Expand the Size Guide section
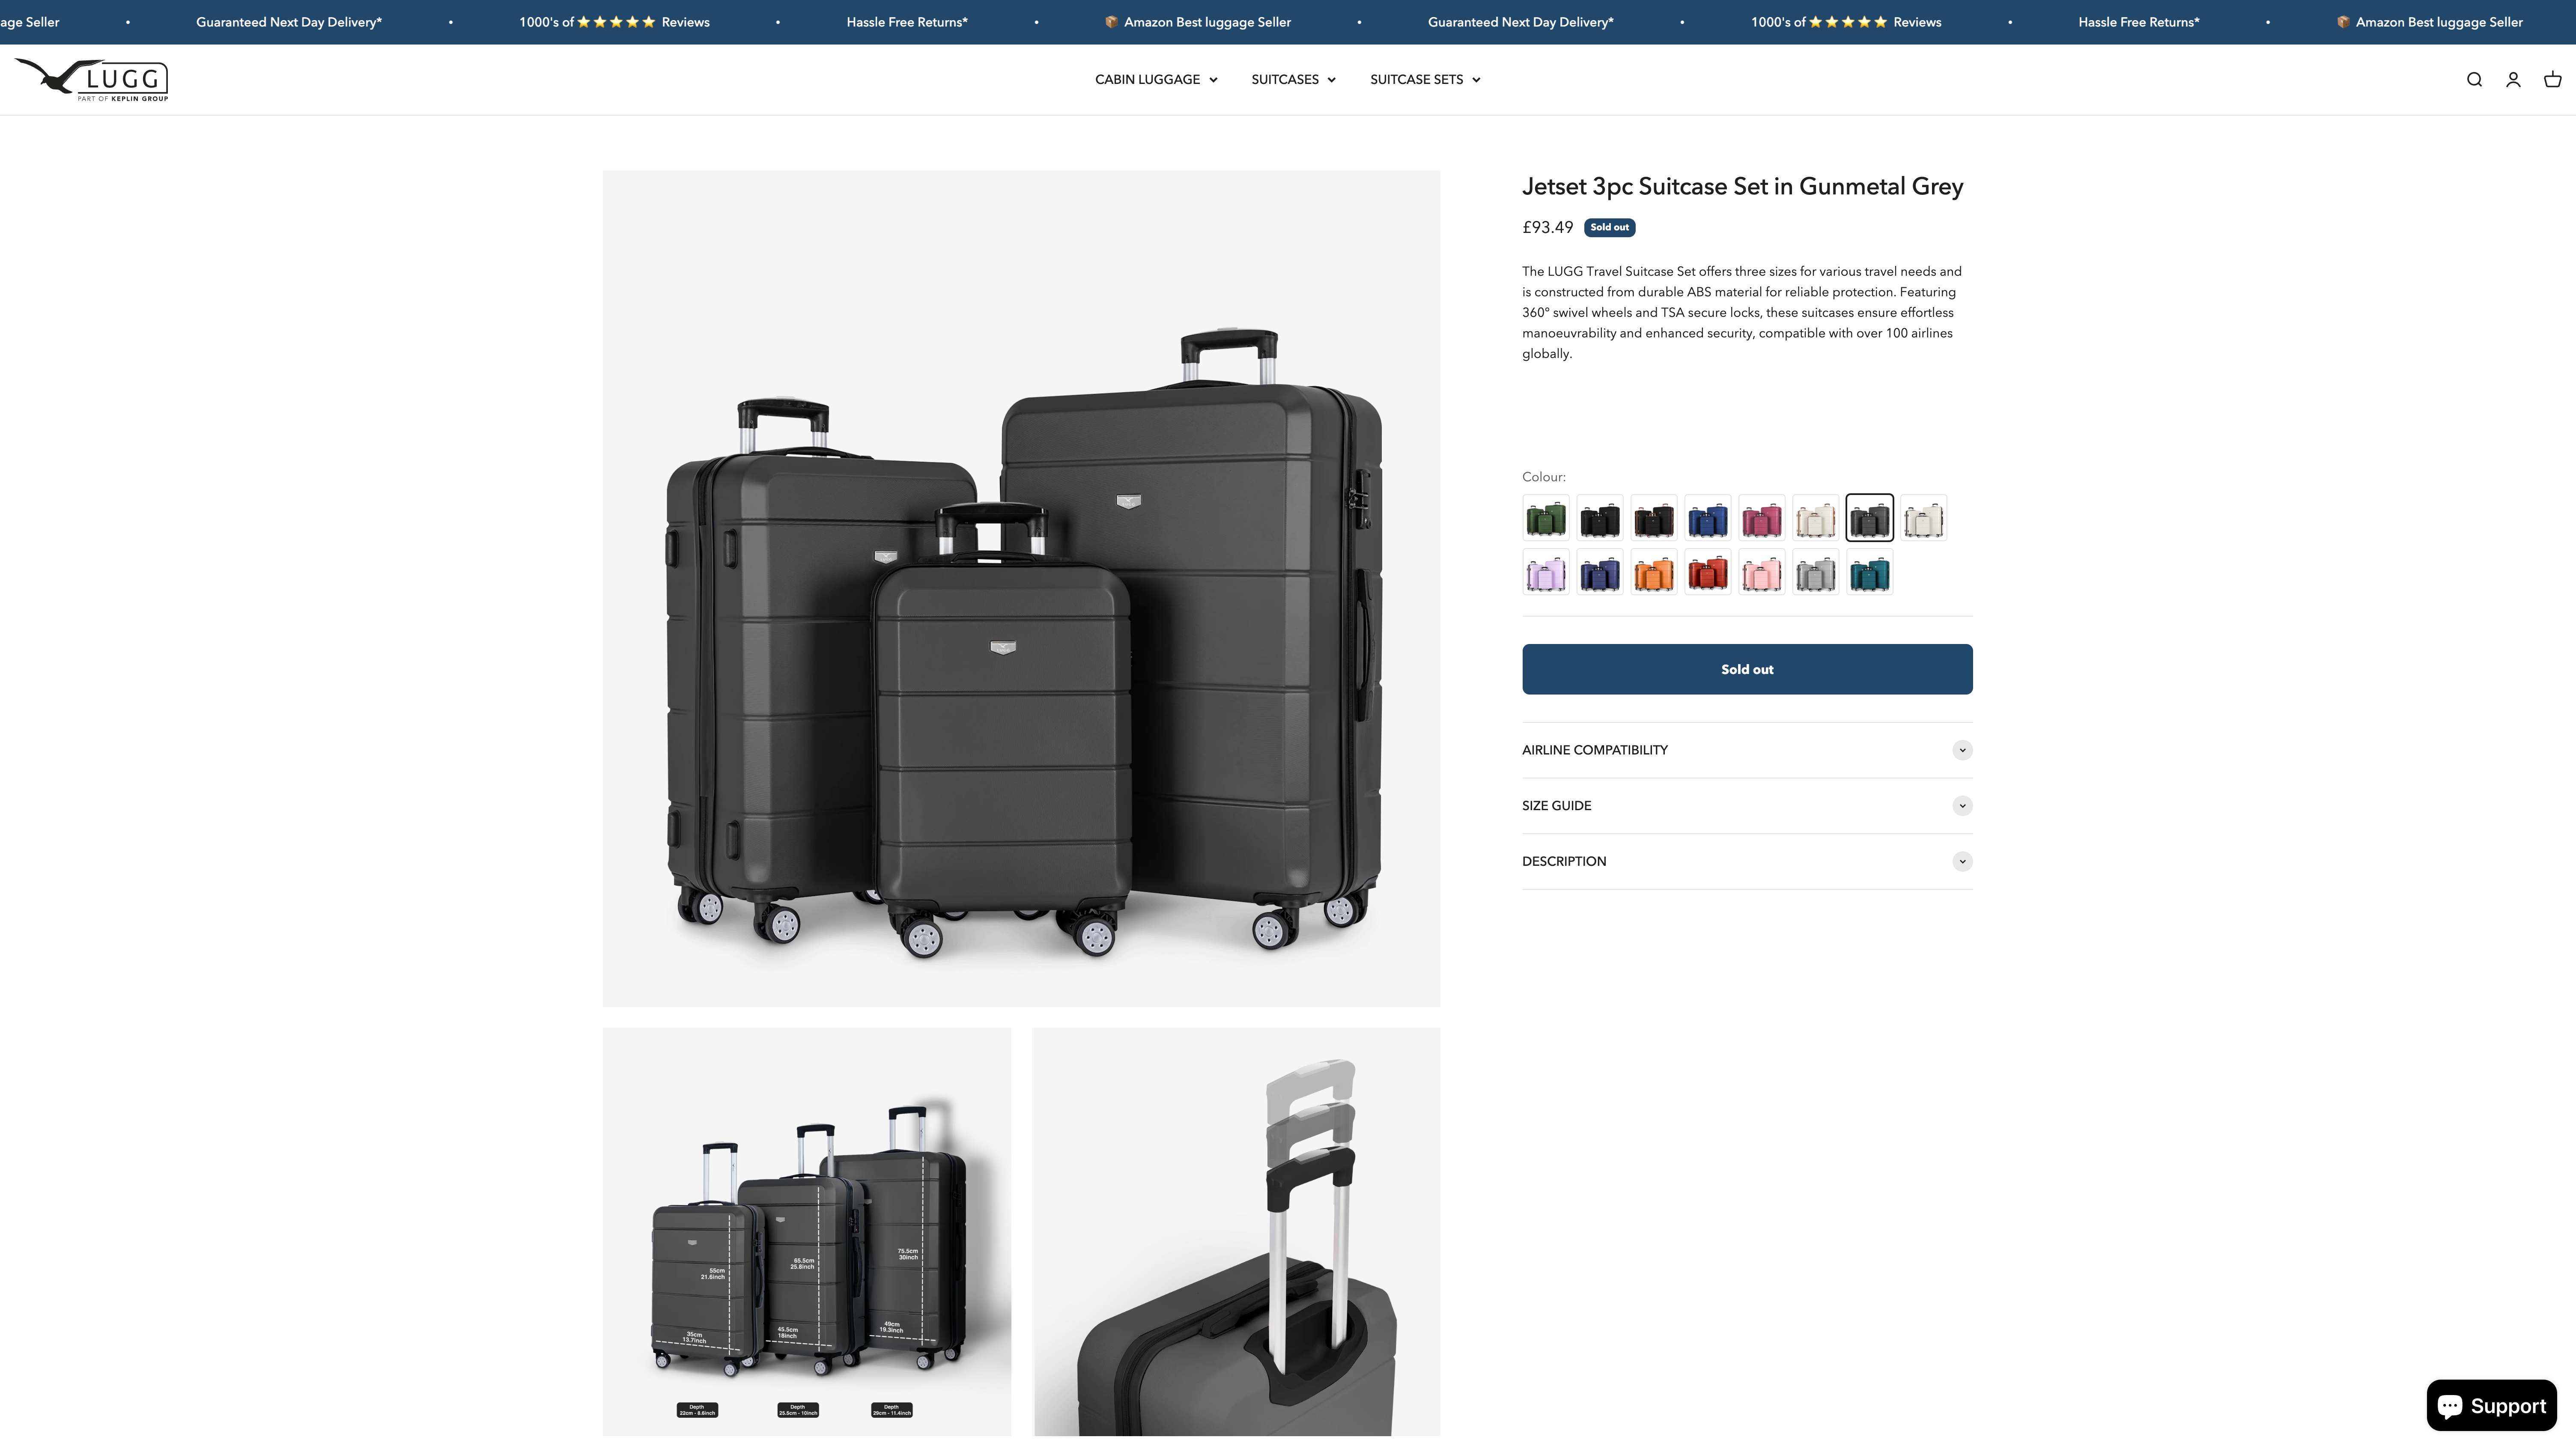The width and height of the screenshot is (2576, 1449). point(1747,806)
